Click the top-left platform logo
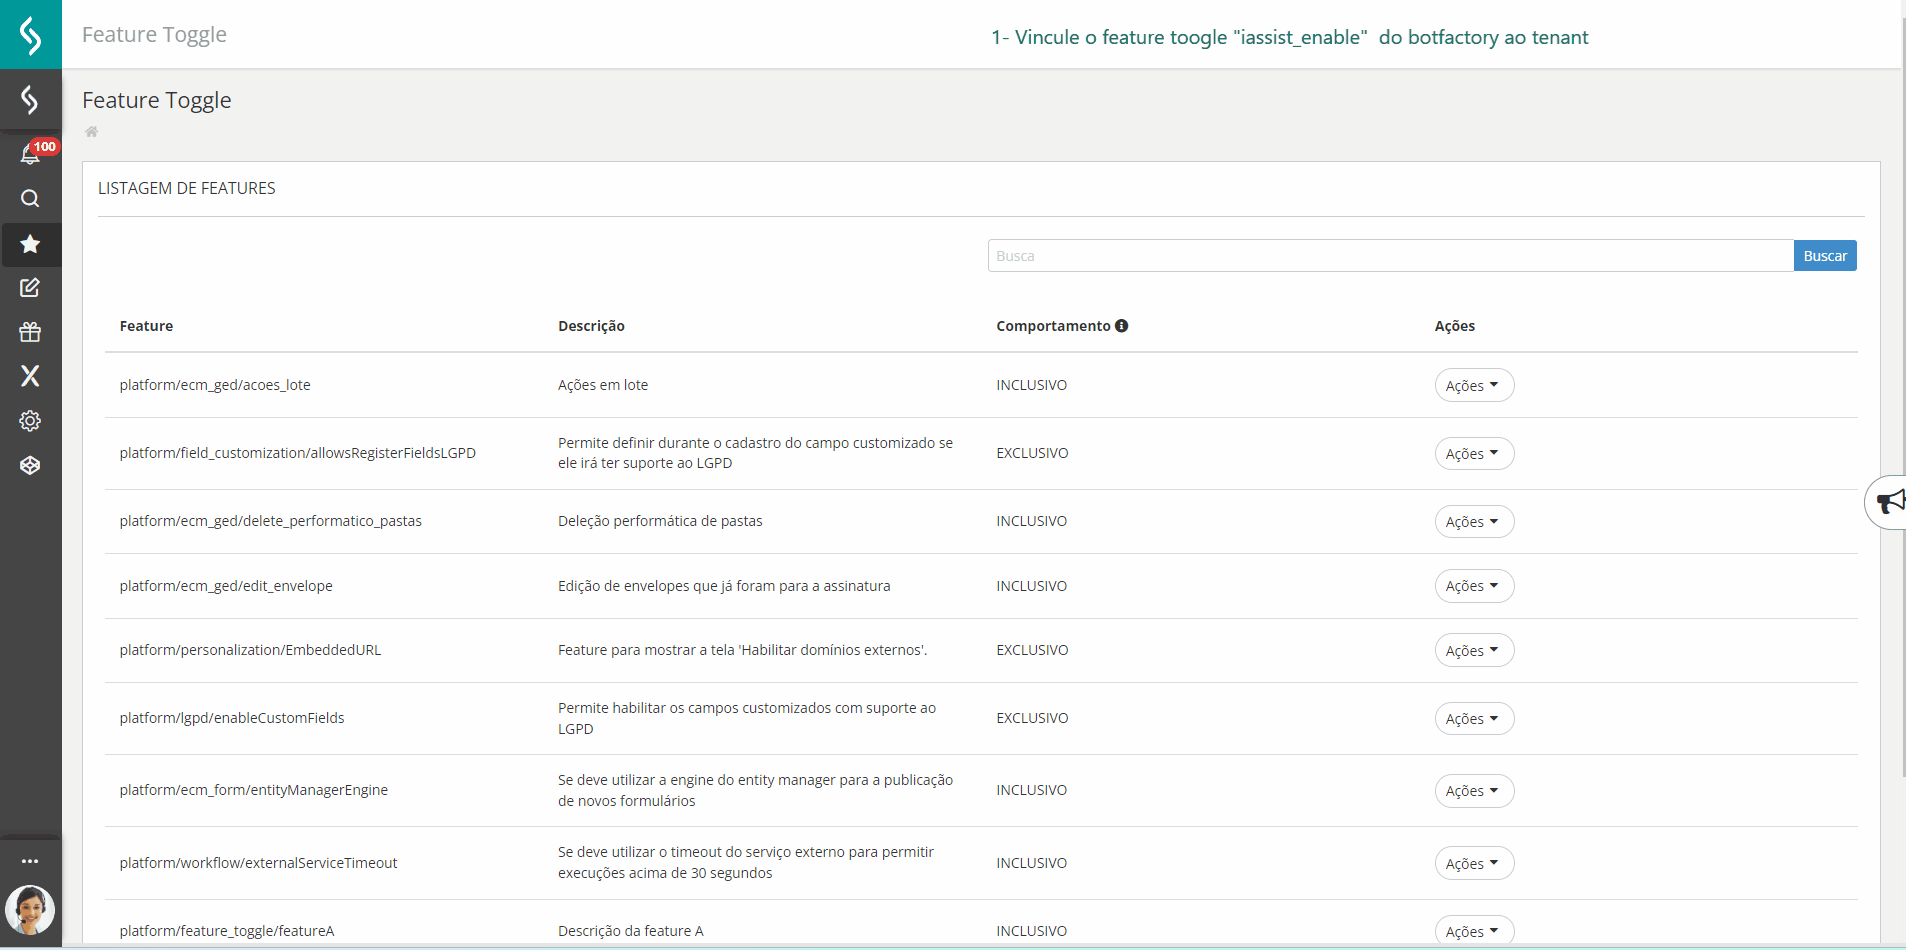Screen dimensions: 1906x950 pyautogui.click(x=30, y=35)
